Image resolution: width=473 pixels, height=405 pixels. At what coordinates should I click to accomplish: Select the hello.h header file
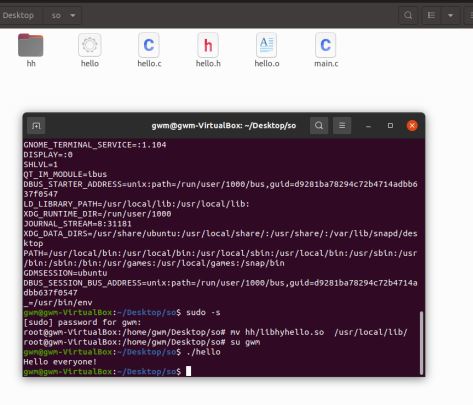point(208,50)
